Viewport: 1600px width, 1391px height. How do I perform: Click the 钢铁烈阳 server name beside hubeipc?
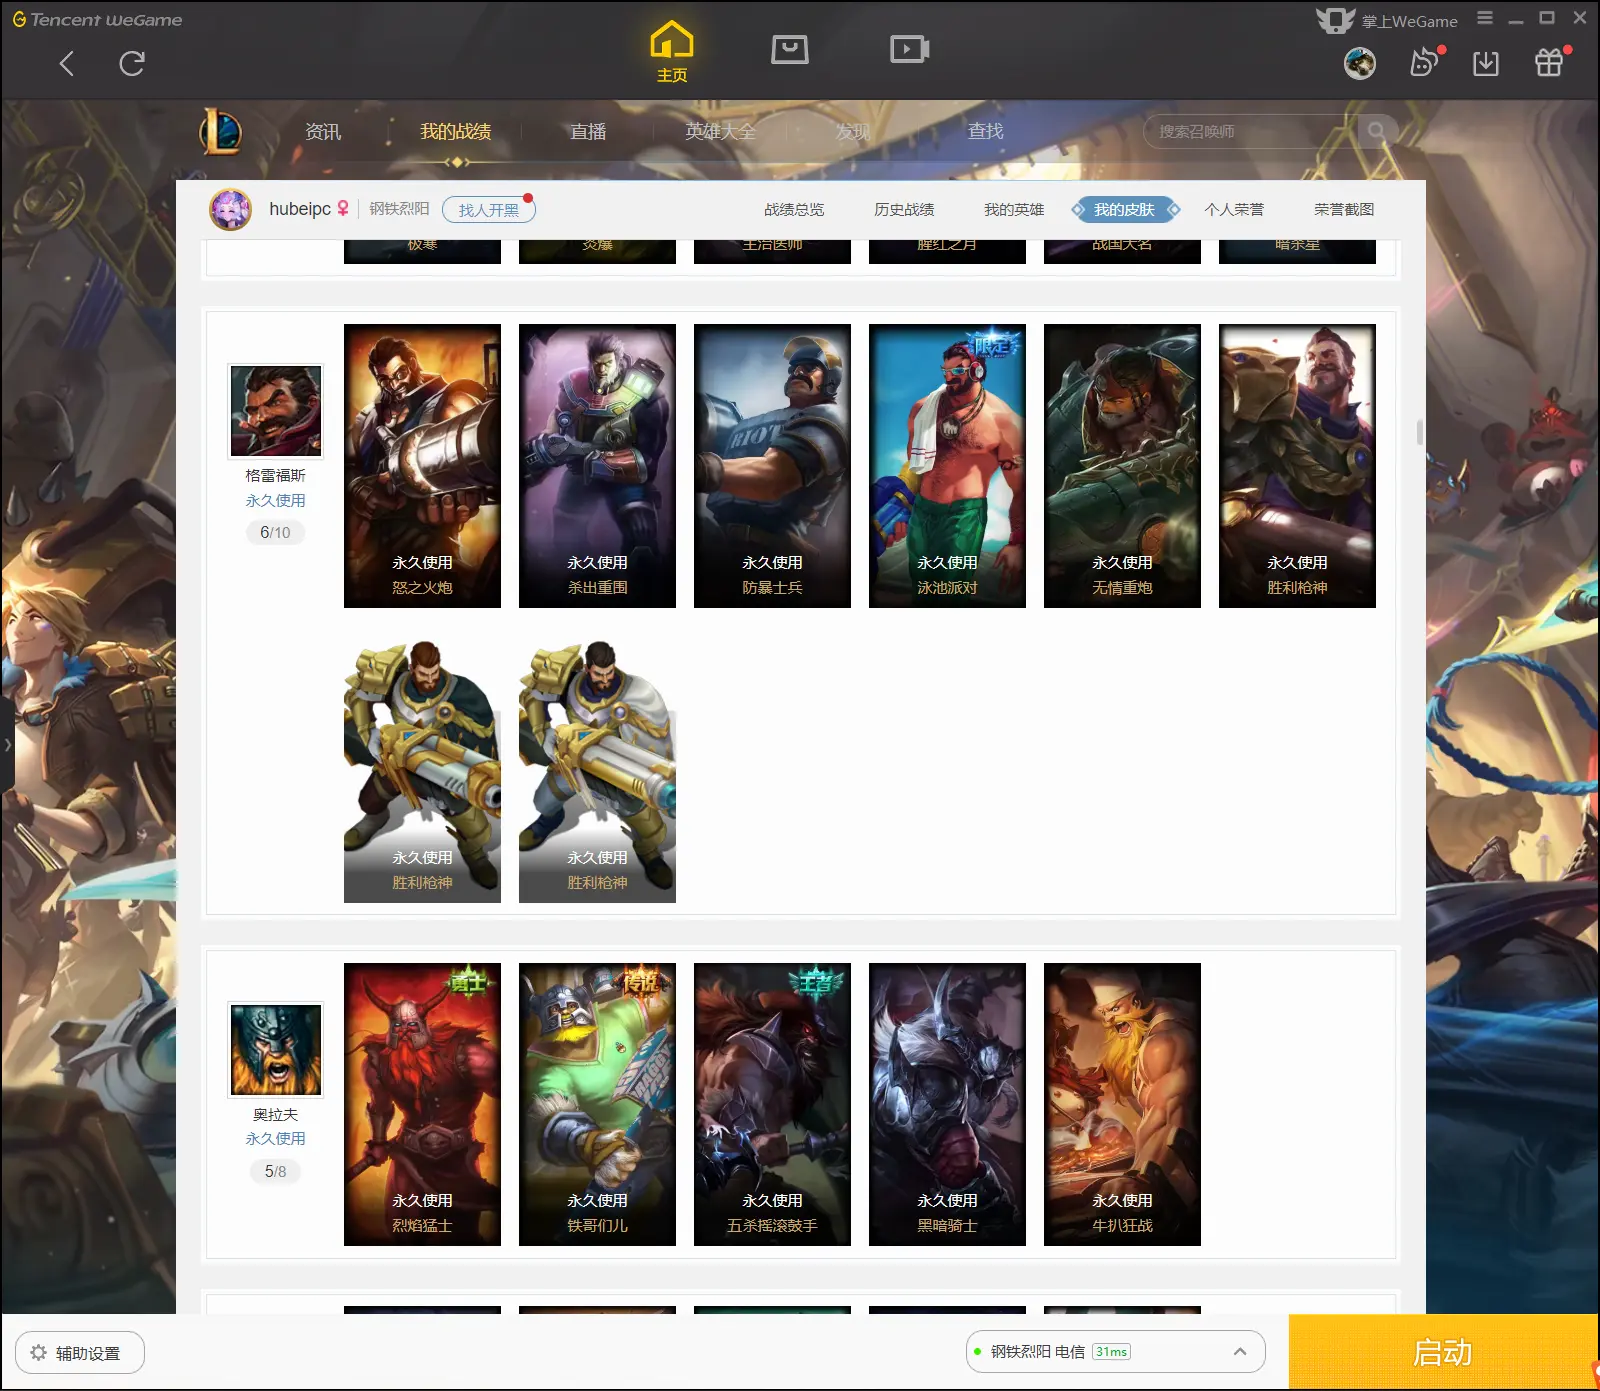(x=399, y=209)
